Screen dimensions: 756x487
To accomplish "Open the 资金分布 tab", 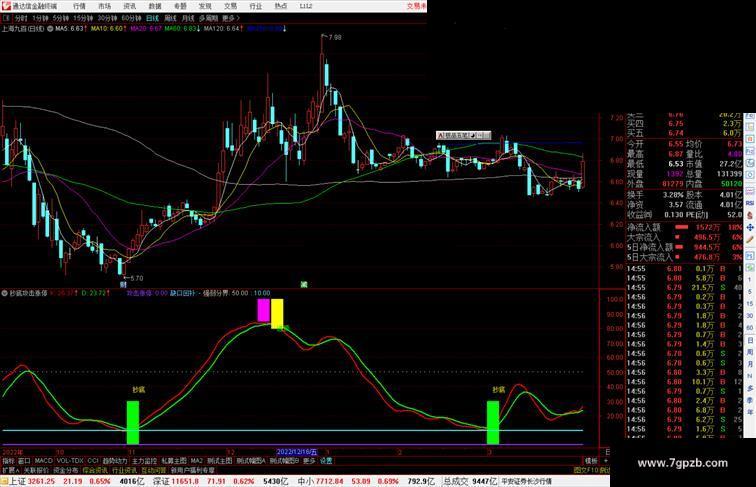I will [x=66, y=470].
